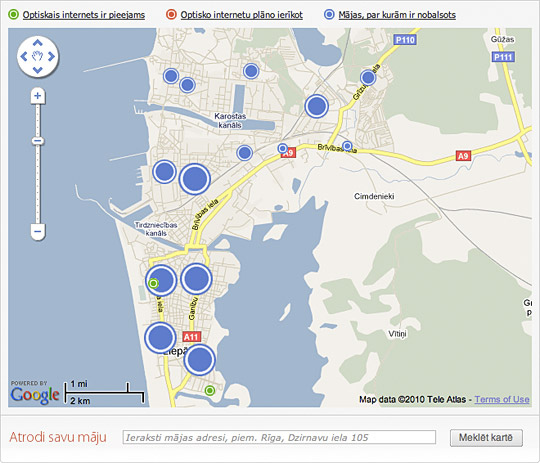Click red legend dot for planned internet

[x=171, y=14]
